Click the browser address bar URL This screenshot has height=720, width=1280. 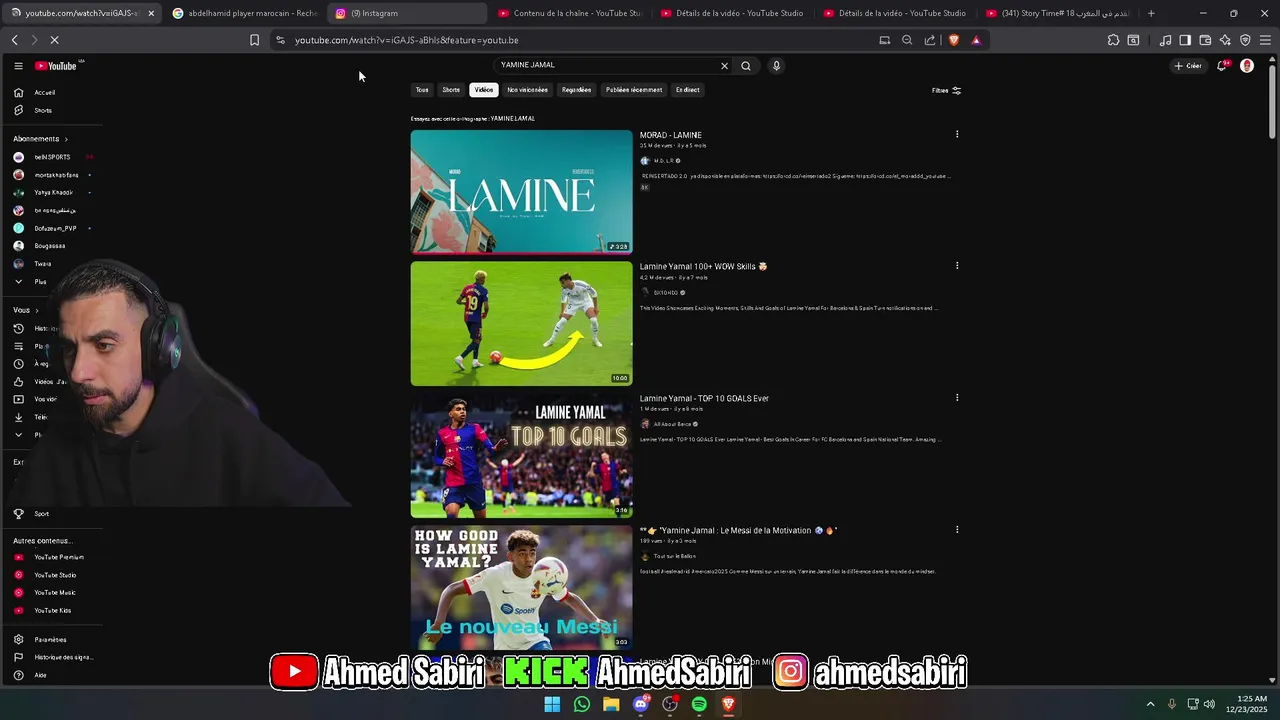point(406,40)
